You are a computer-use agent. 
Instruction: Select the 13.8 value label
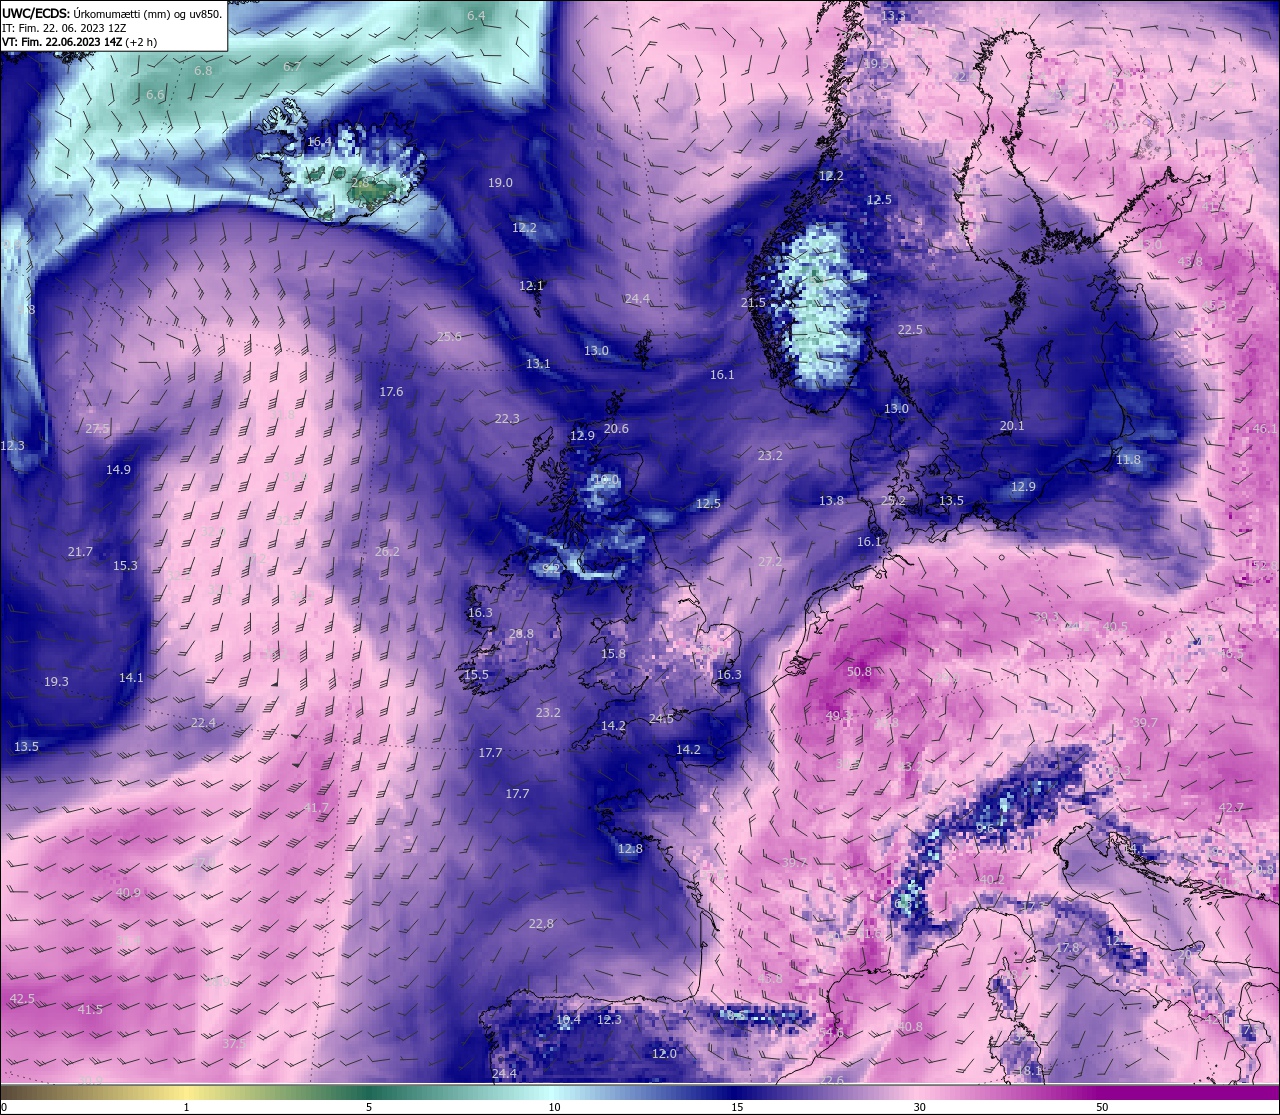pos(831,501)
